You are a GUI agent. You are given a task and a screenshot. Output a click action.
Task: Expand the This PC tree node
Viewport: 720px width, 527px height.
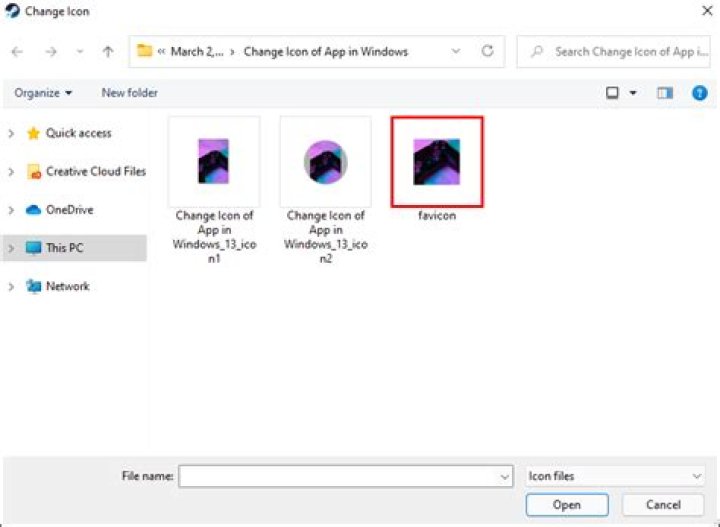(11, 248)
